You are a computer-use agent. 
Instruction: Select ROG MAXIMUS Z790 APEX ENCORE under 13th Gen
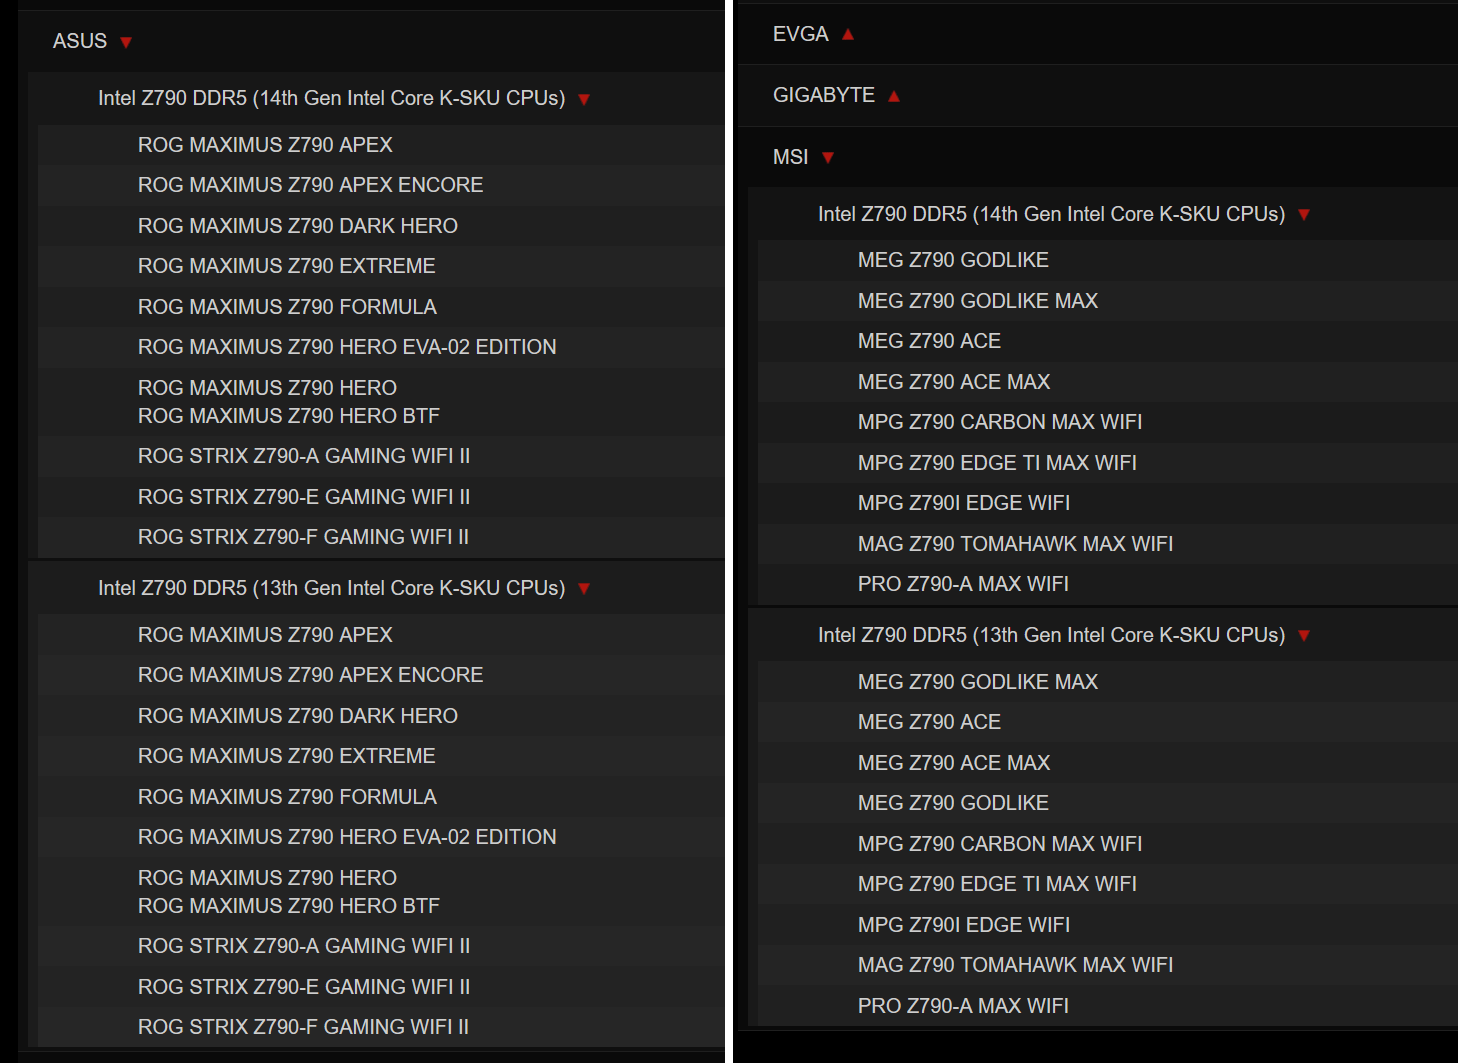coord(310,675)
